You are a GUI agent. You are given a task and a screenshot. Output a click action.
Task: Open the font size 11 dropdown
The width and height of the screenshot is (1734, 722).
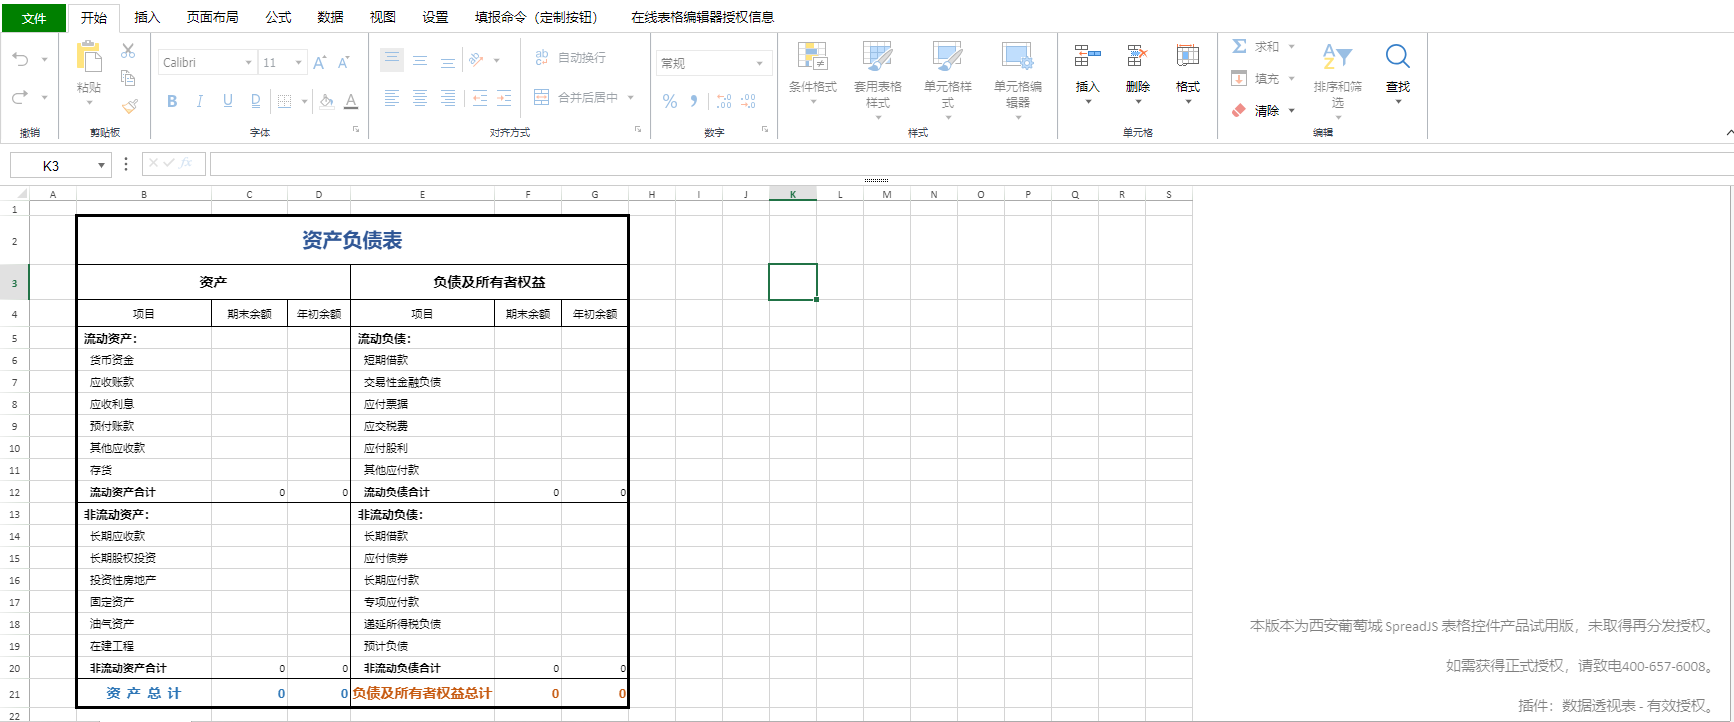(x=298, y=63)
